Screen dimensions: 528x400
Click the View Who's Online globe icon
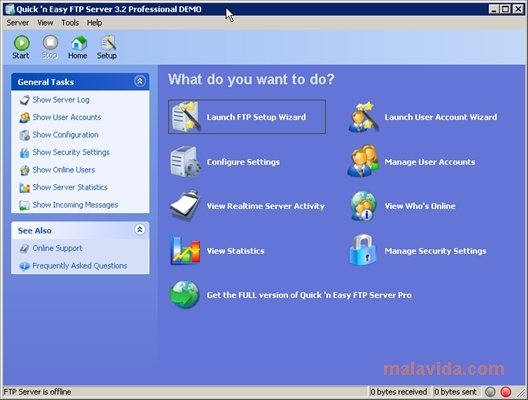click(x=363, y=206)
